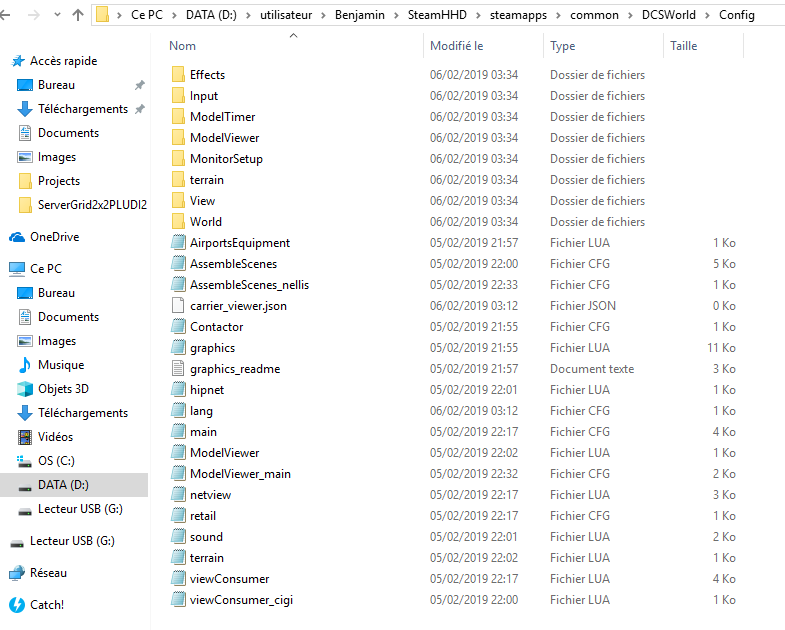Expand chevron after utilisateur in address bar

click(323, 16)
